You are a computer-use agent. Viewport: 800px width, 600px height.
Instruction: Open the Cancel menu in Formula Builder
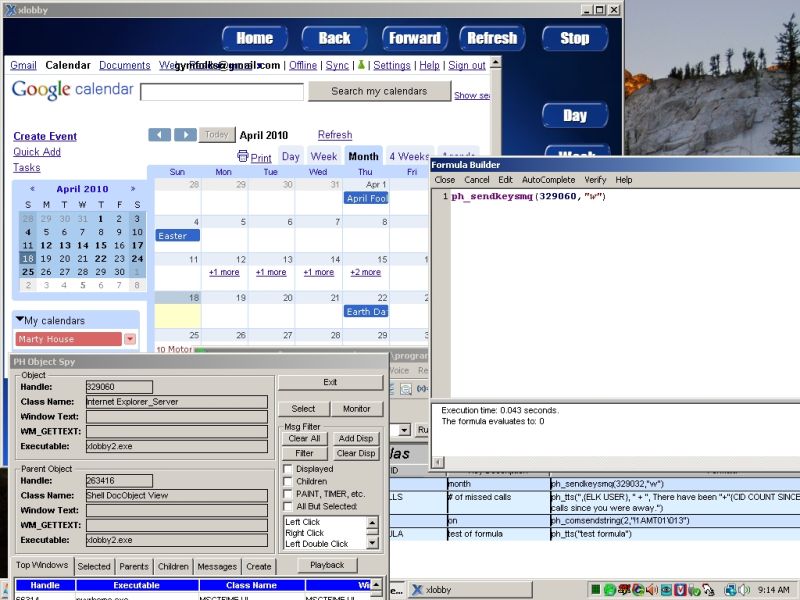point(477,180)
